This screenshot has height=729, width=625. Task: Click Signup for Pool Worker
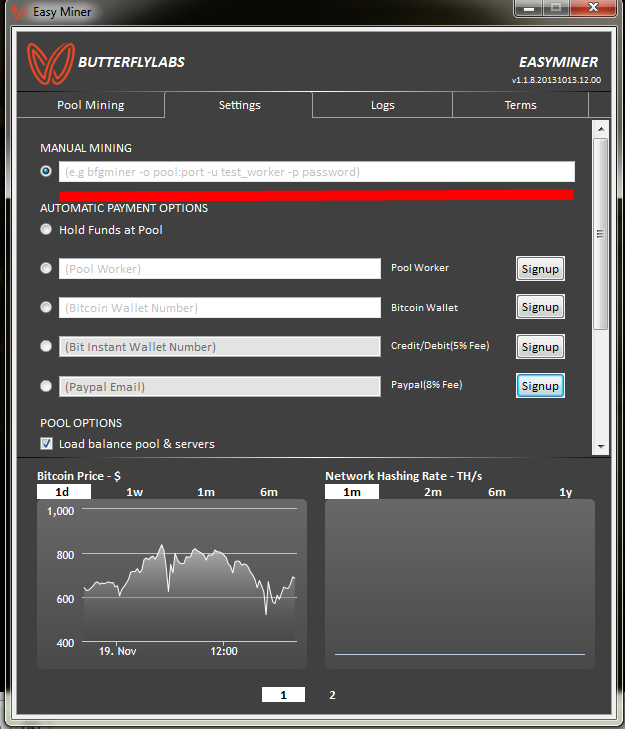point(540,269)
